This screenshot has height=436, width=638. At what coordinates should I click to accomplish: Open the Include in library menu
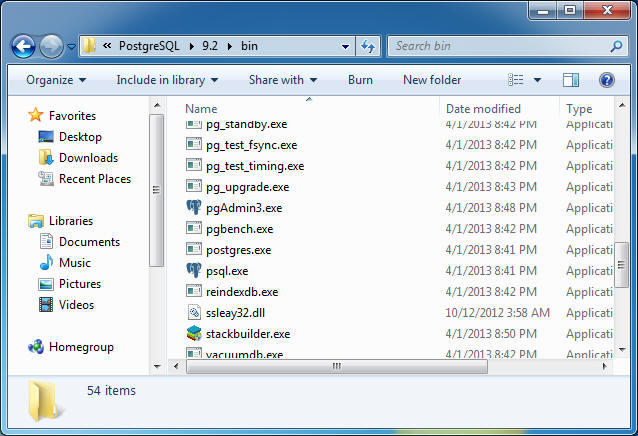(167, 80)
